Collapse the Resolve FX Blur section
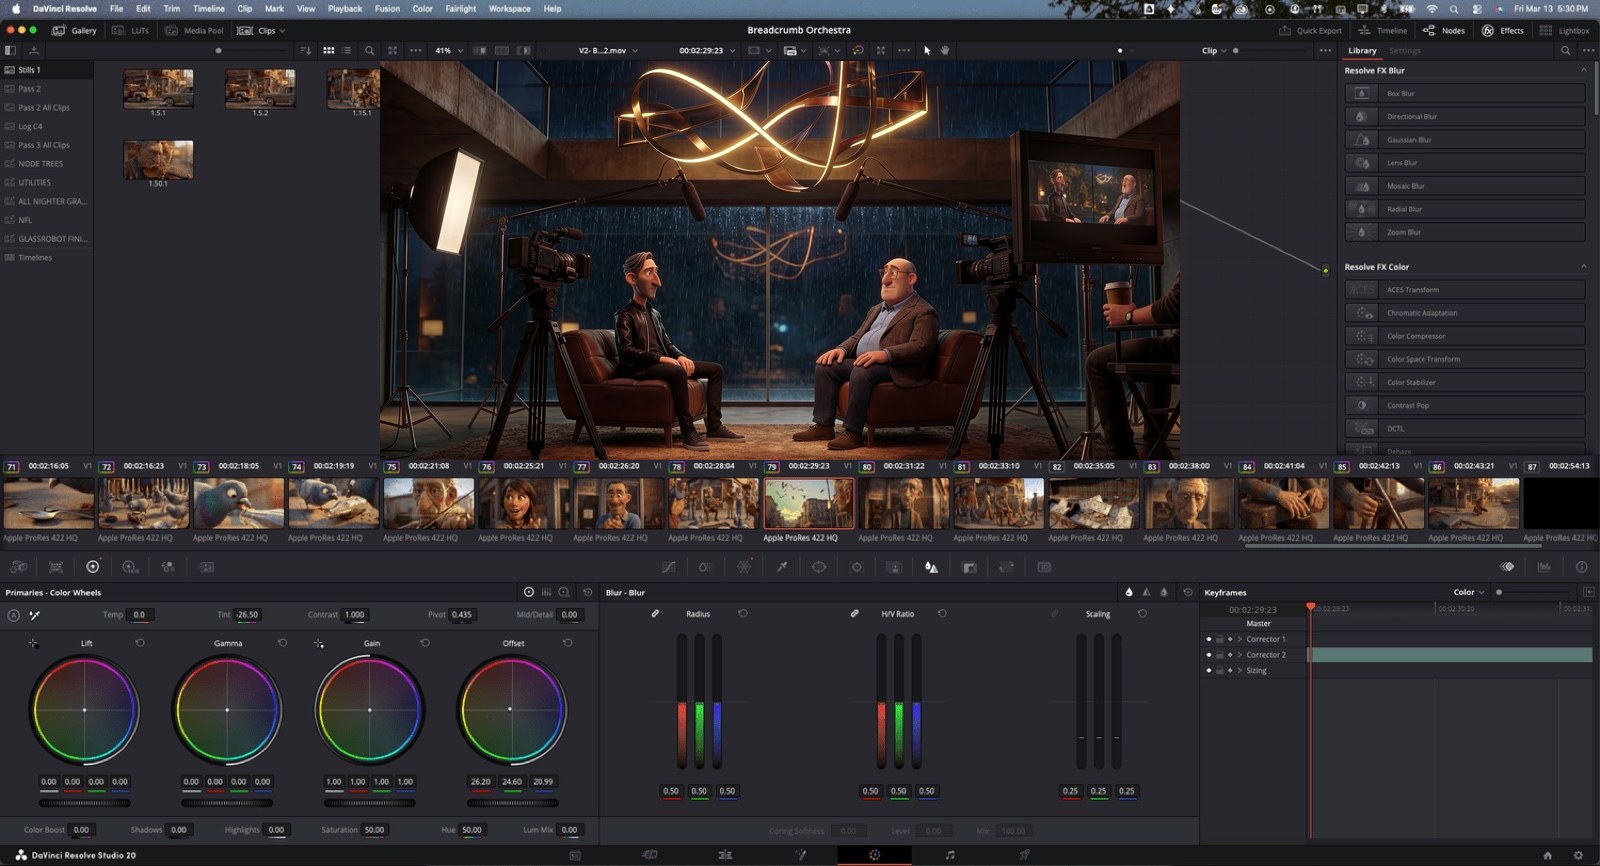 pos(1583,71)
